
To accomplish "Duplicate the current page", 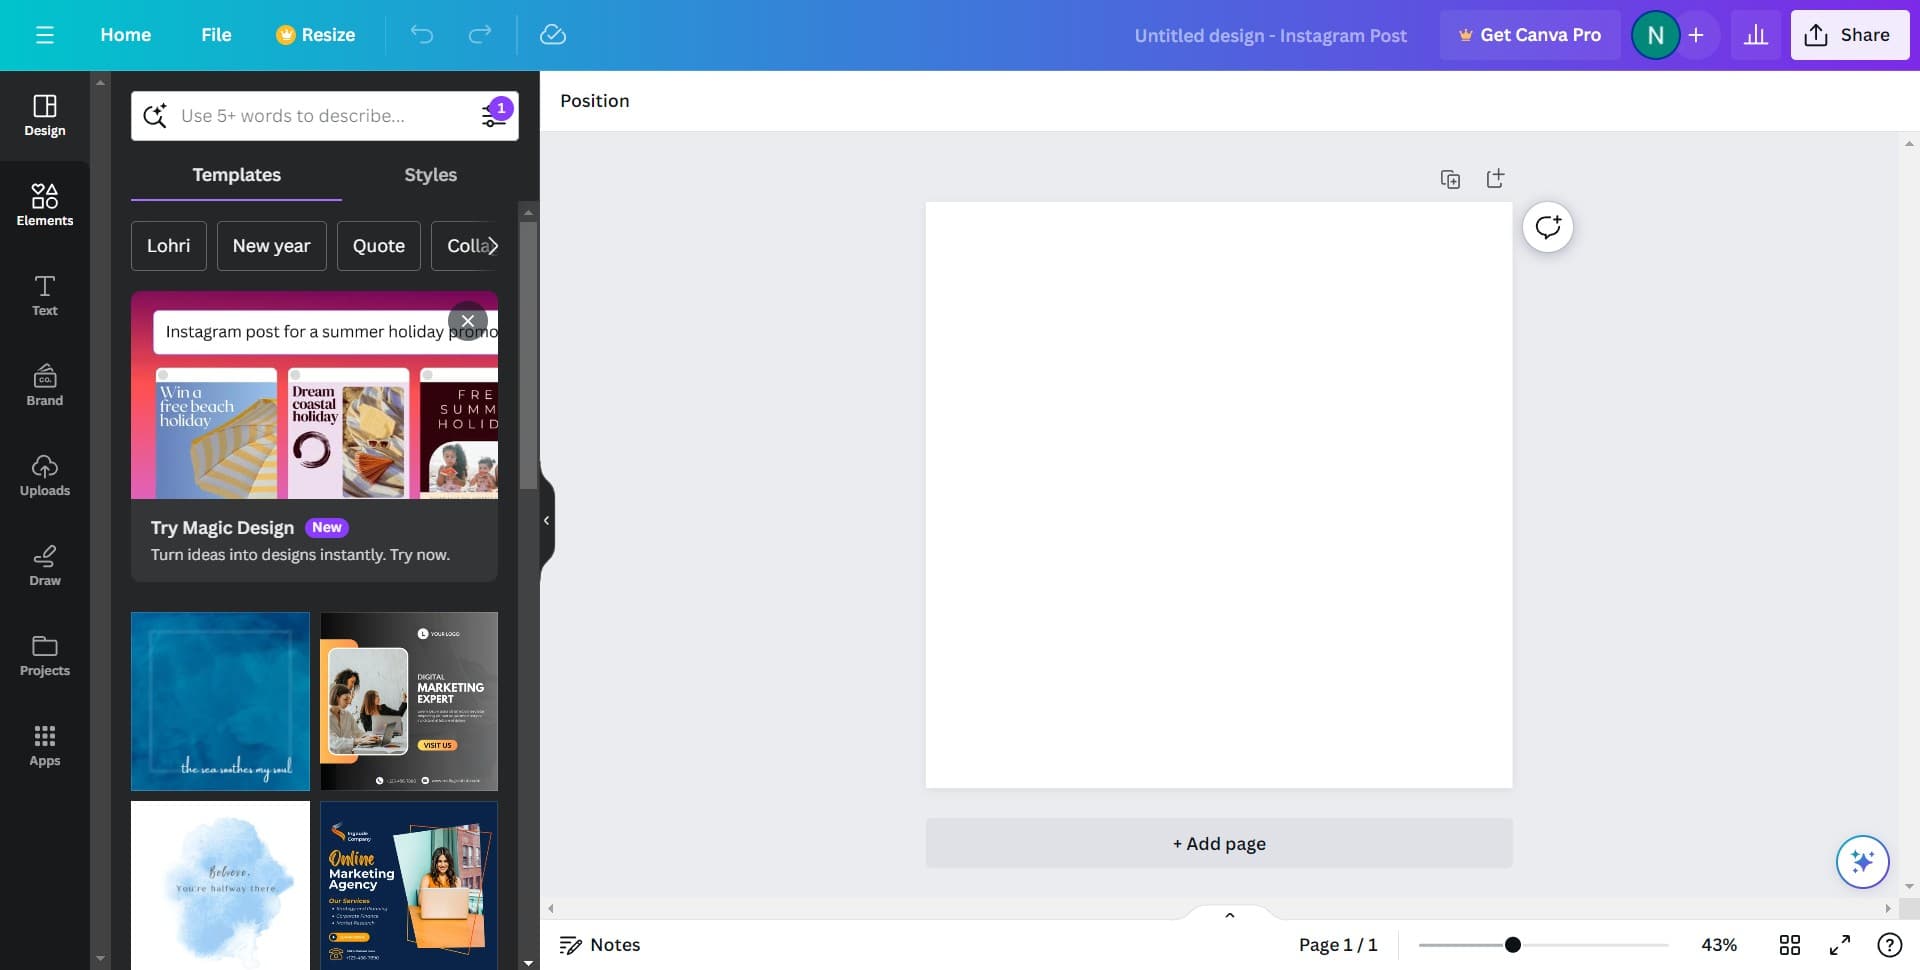I will [1450, 178].
